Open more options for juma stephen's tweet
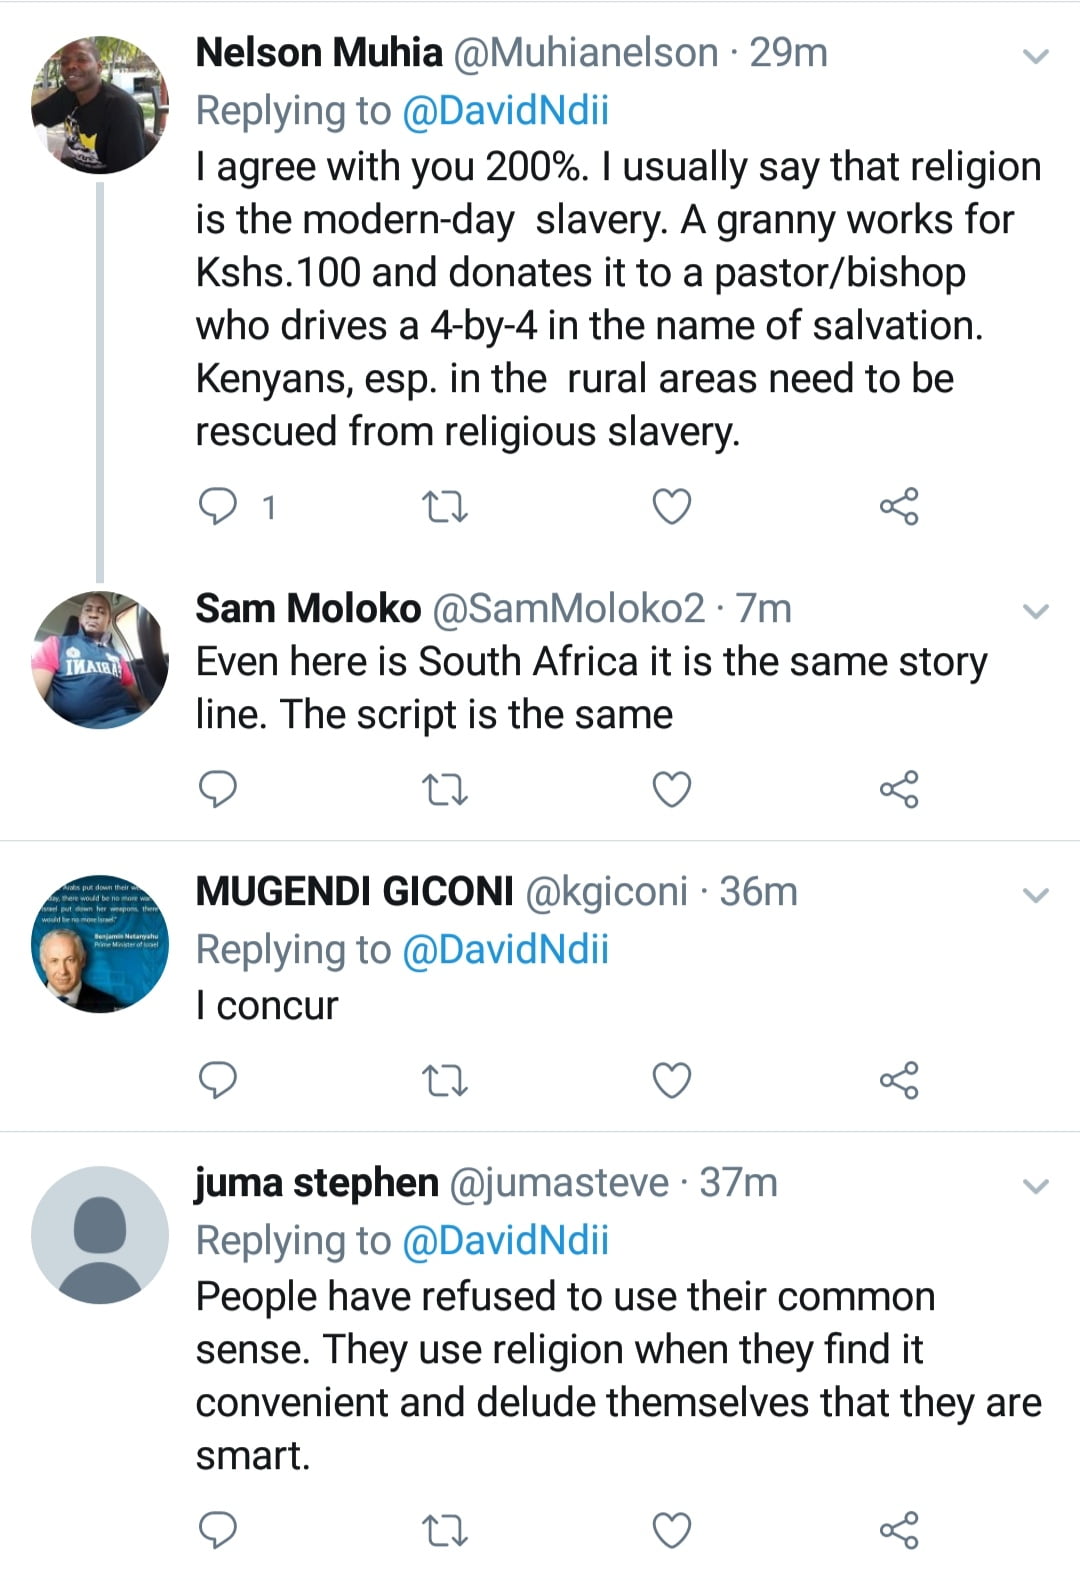This screenshot has width=1080, height=1581. [1036, 1187]
